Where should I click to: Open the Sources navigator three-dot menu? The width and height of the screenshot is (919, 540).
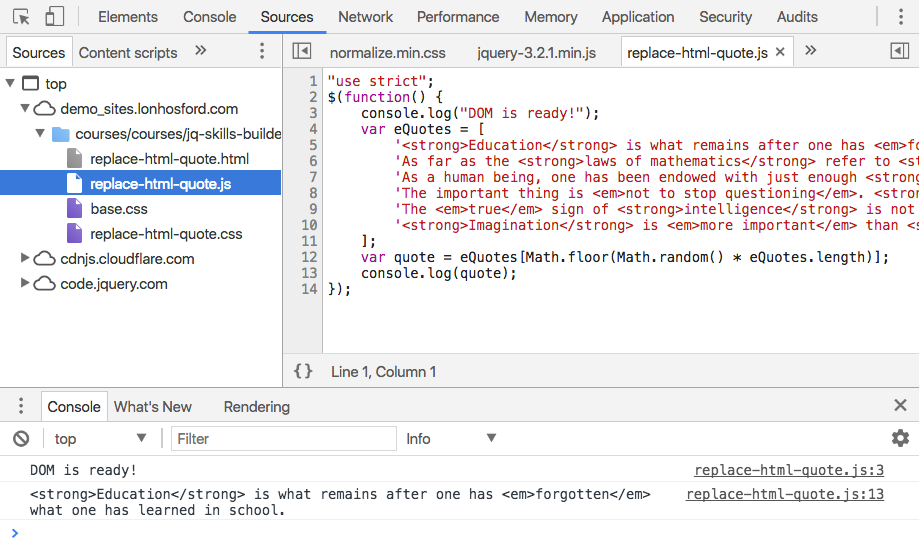click(x=262, y=51)
